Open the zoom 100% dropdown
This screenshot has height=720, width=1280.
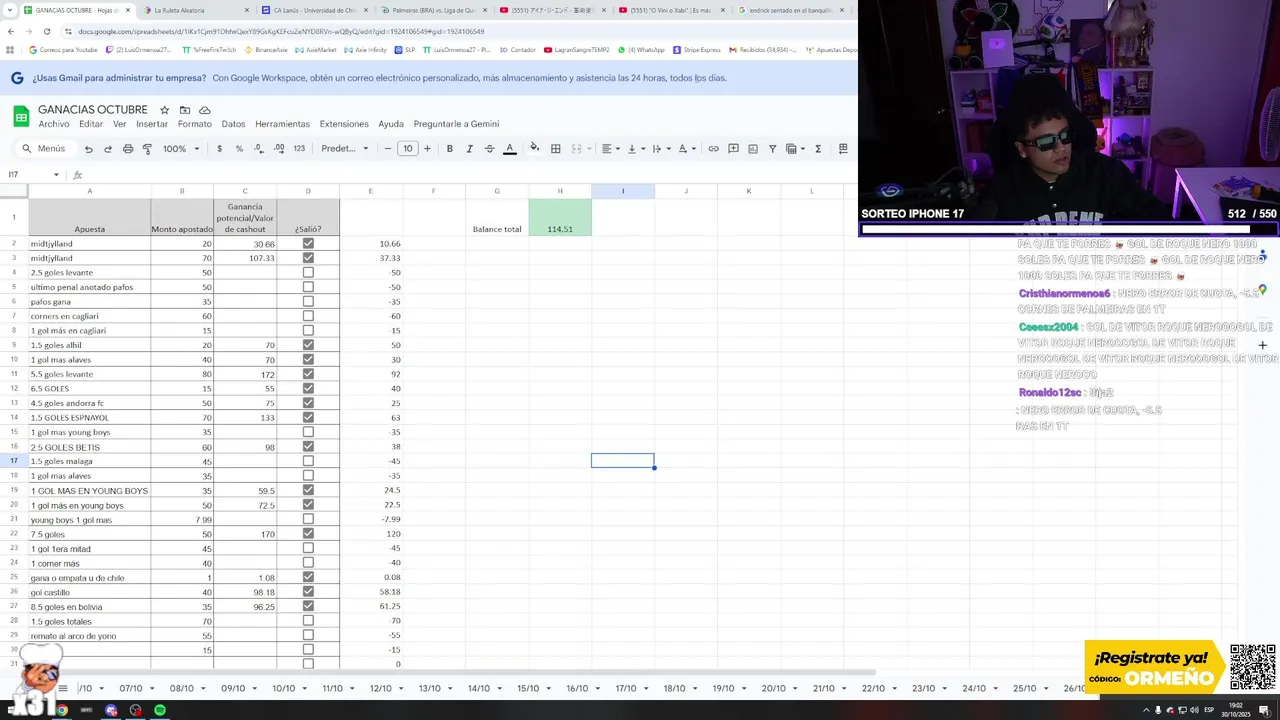click(181, 149)
